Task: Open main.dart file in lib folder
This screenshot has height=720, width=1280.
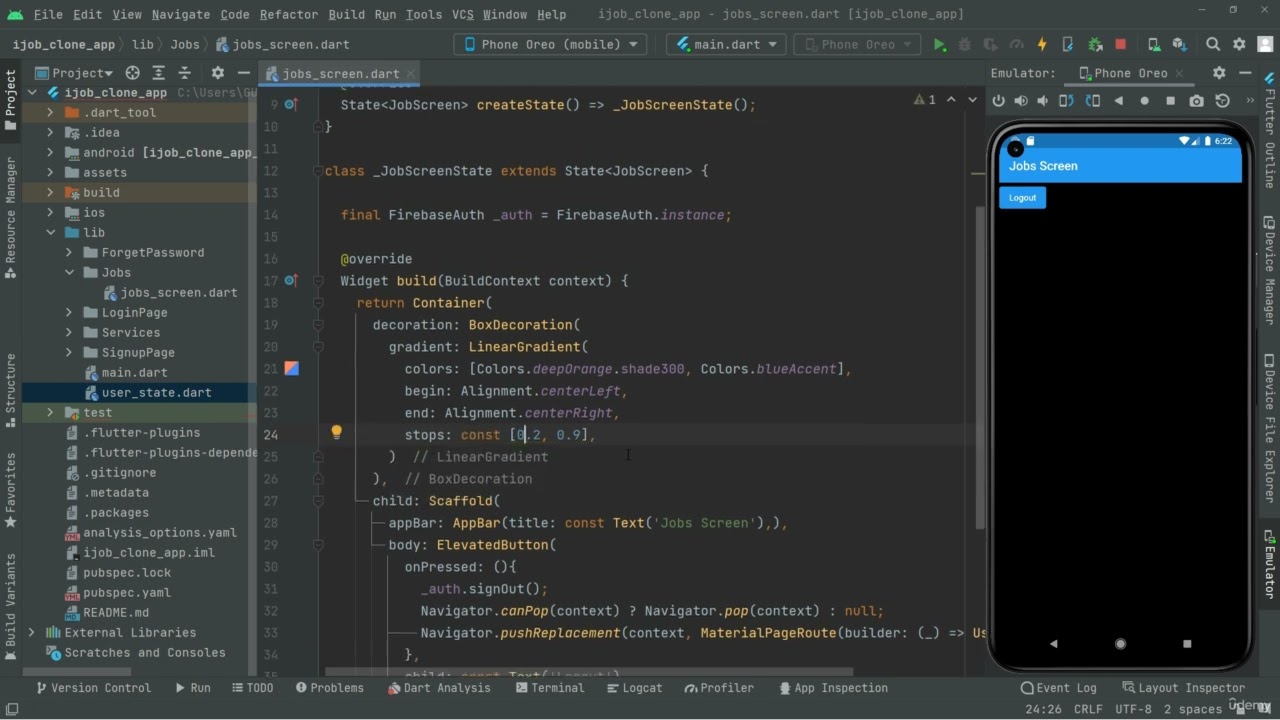Action: tap(134, 373)
